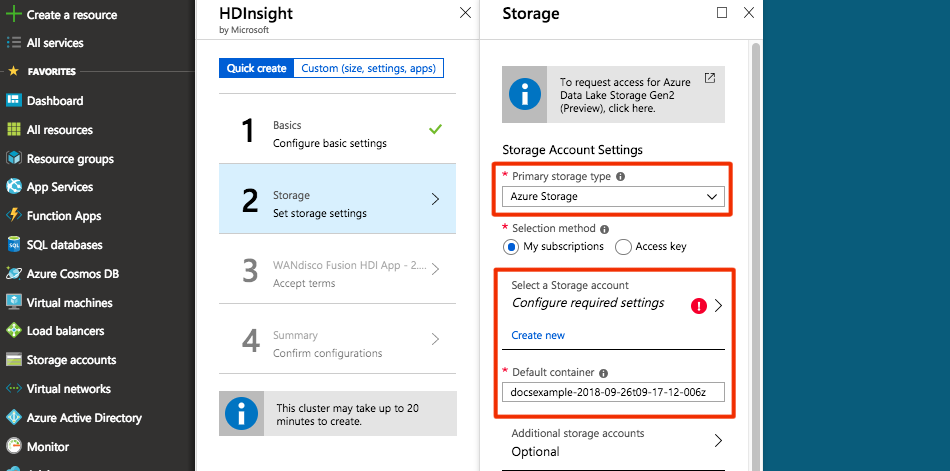Click the Function Apps lightning icon
The image size is (950, 471).
(13, 216)
